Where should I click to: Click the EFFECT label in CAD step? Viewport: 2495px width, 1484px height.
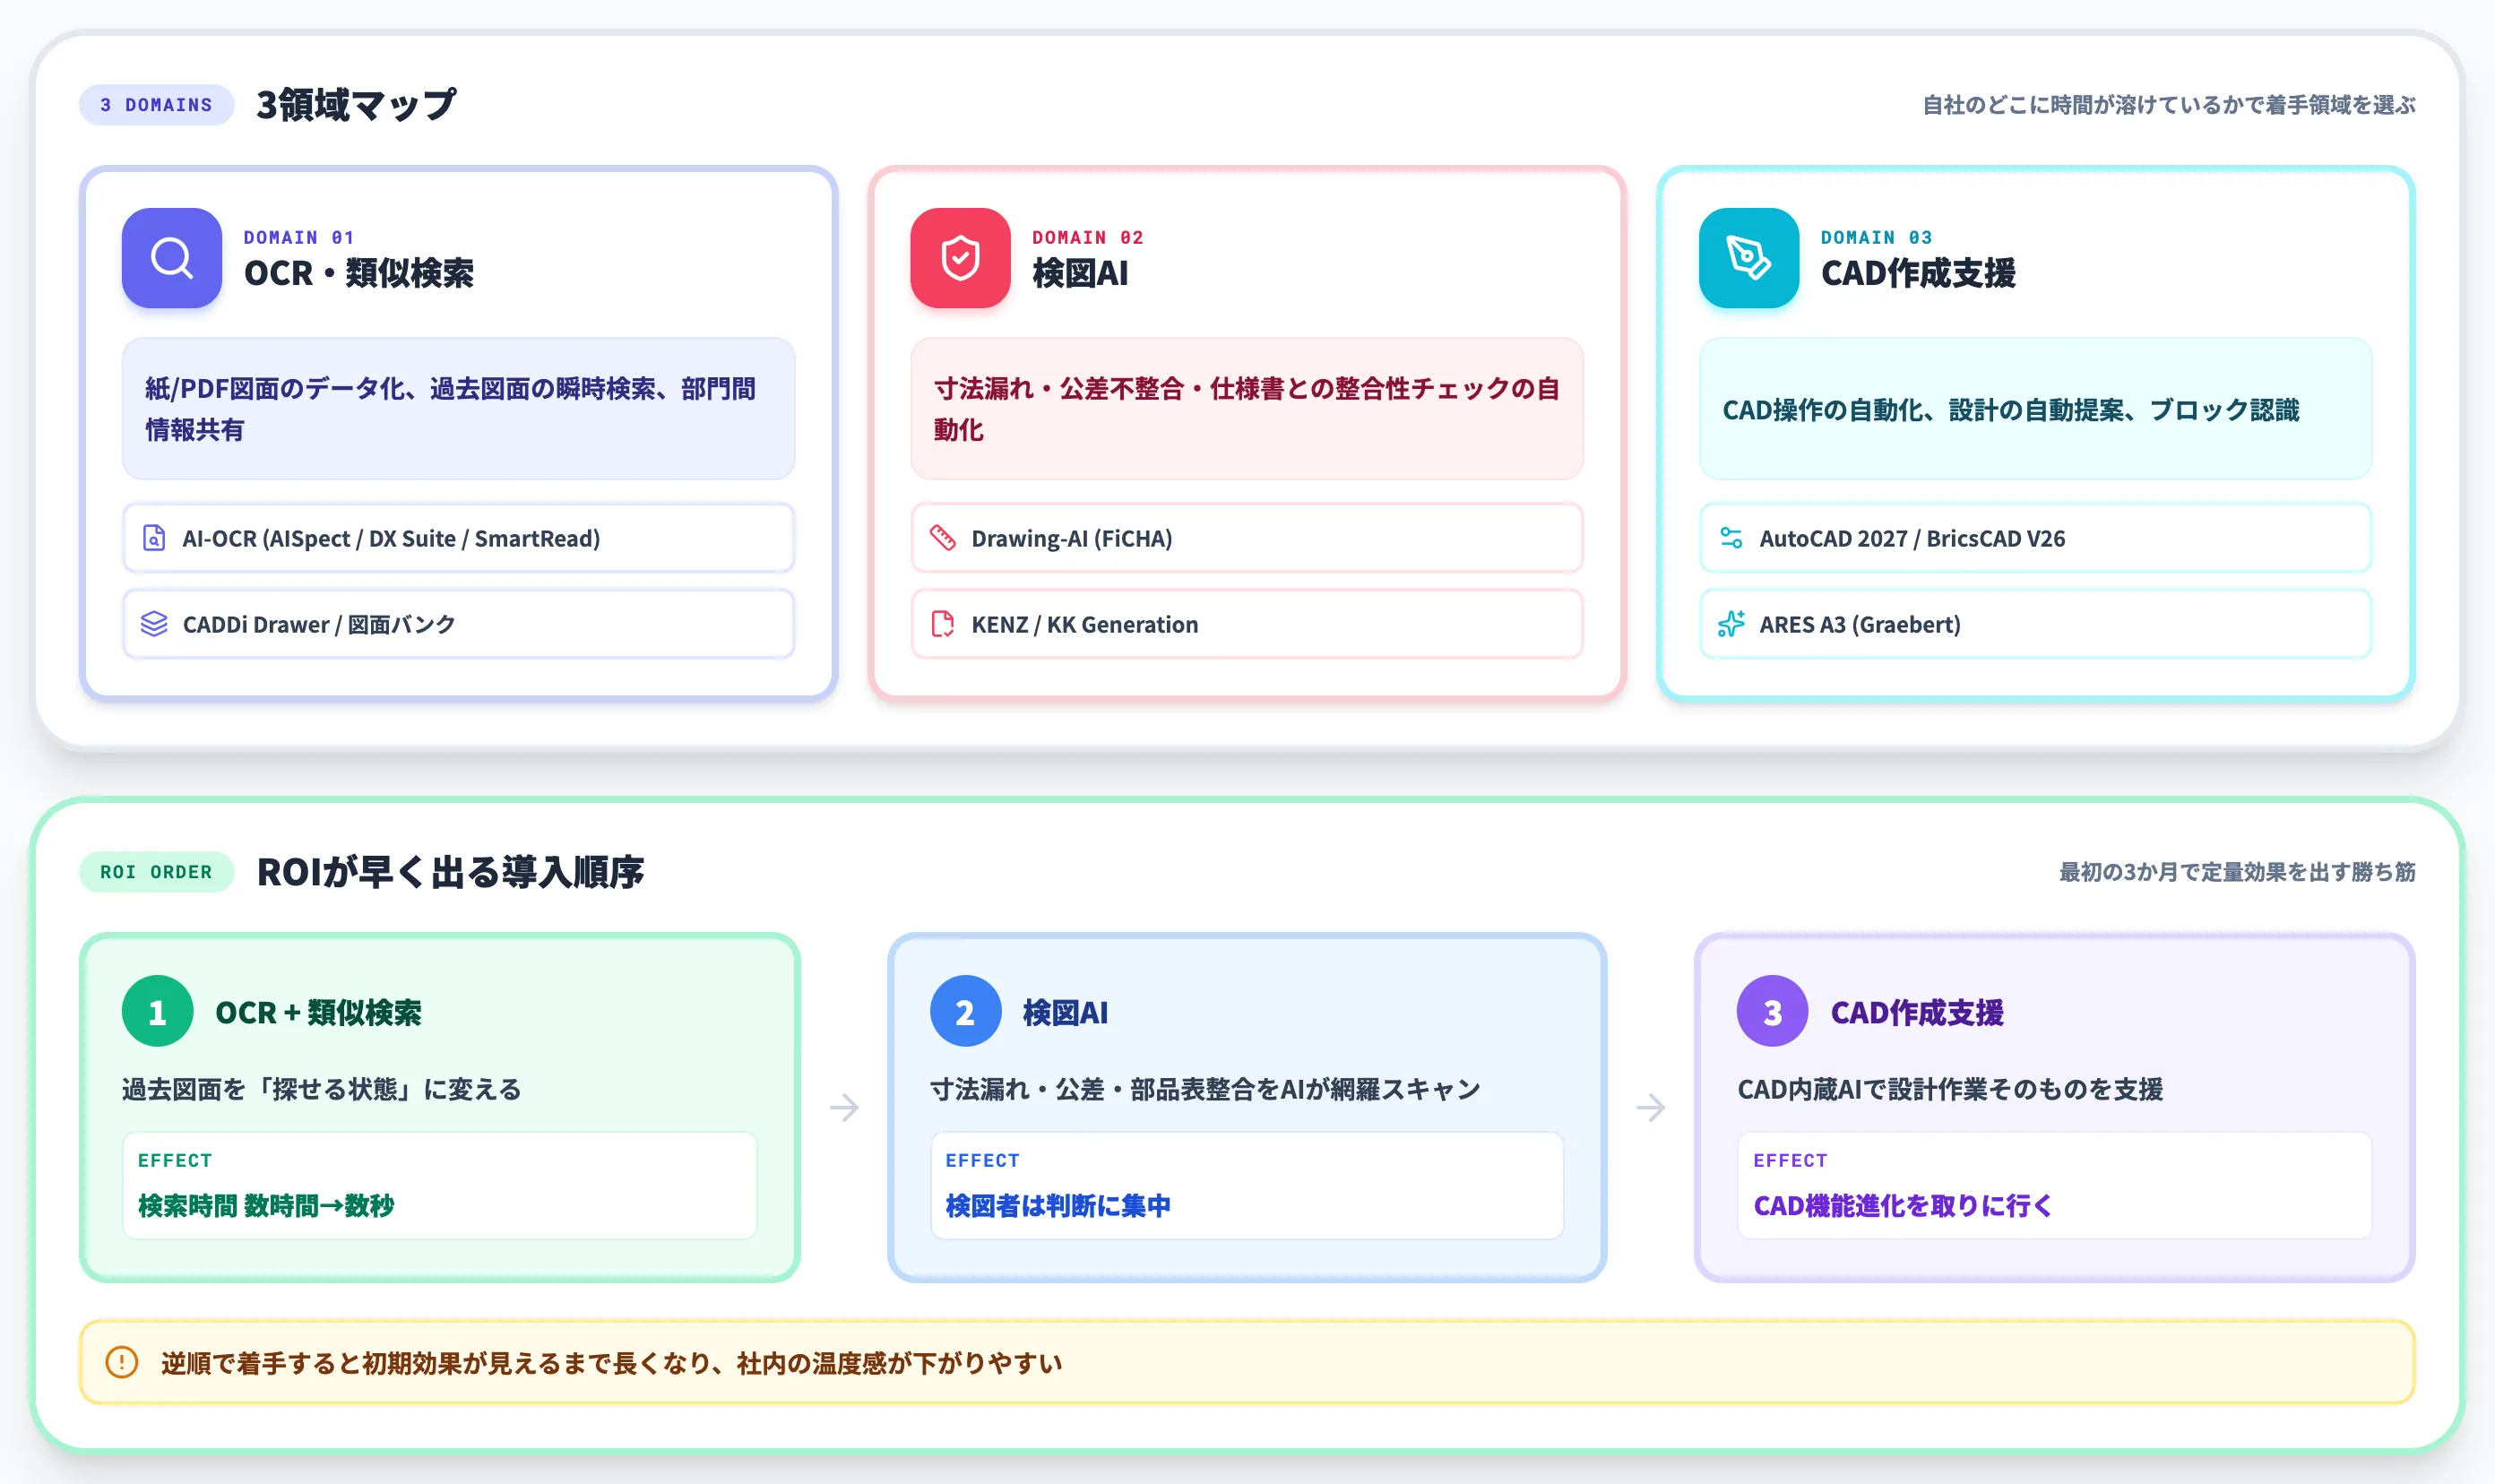click(1790, 1160)
